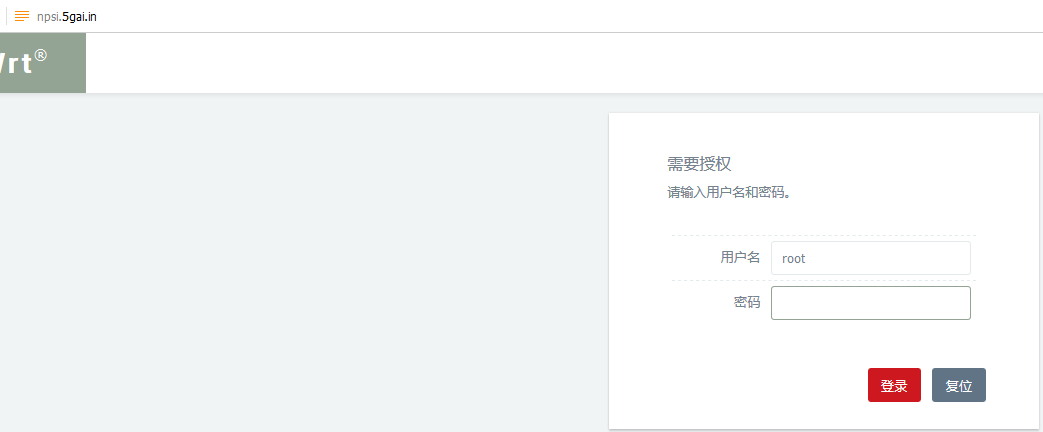1043x432 pixels.
Task: Click the gray 复位 reset button
Action: 959,385
